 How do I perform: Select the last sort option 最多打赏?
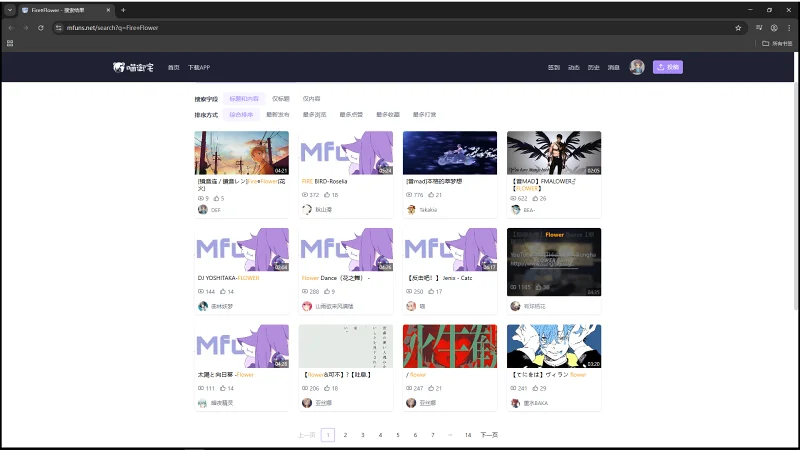point(424,114)
